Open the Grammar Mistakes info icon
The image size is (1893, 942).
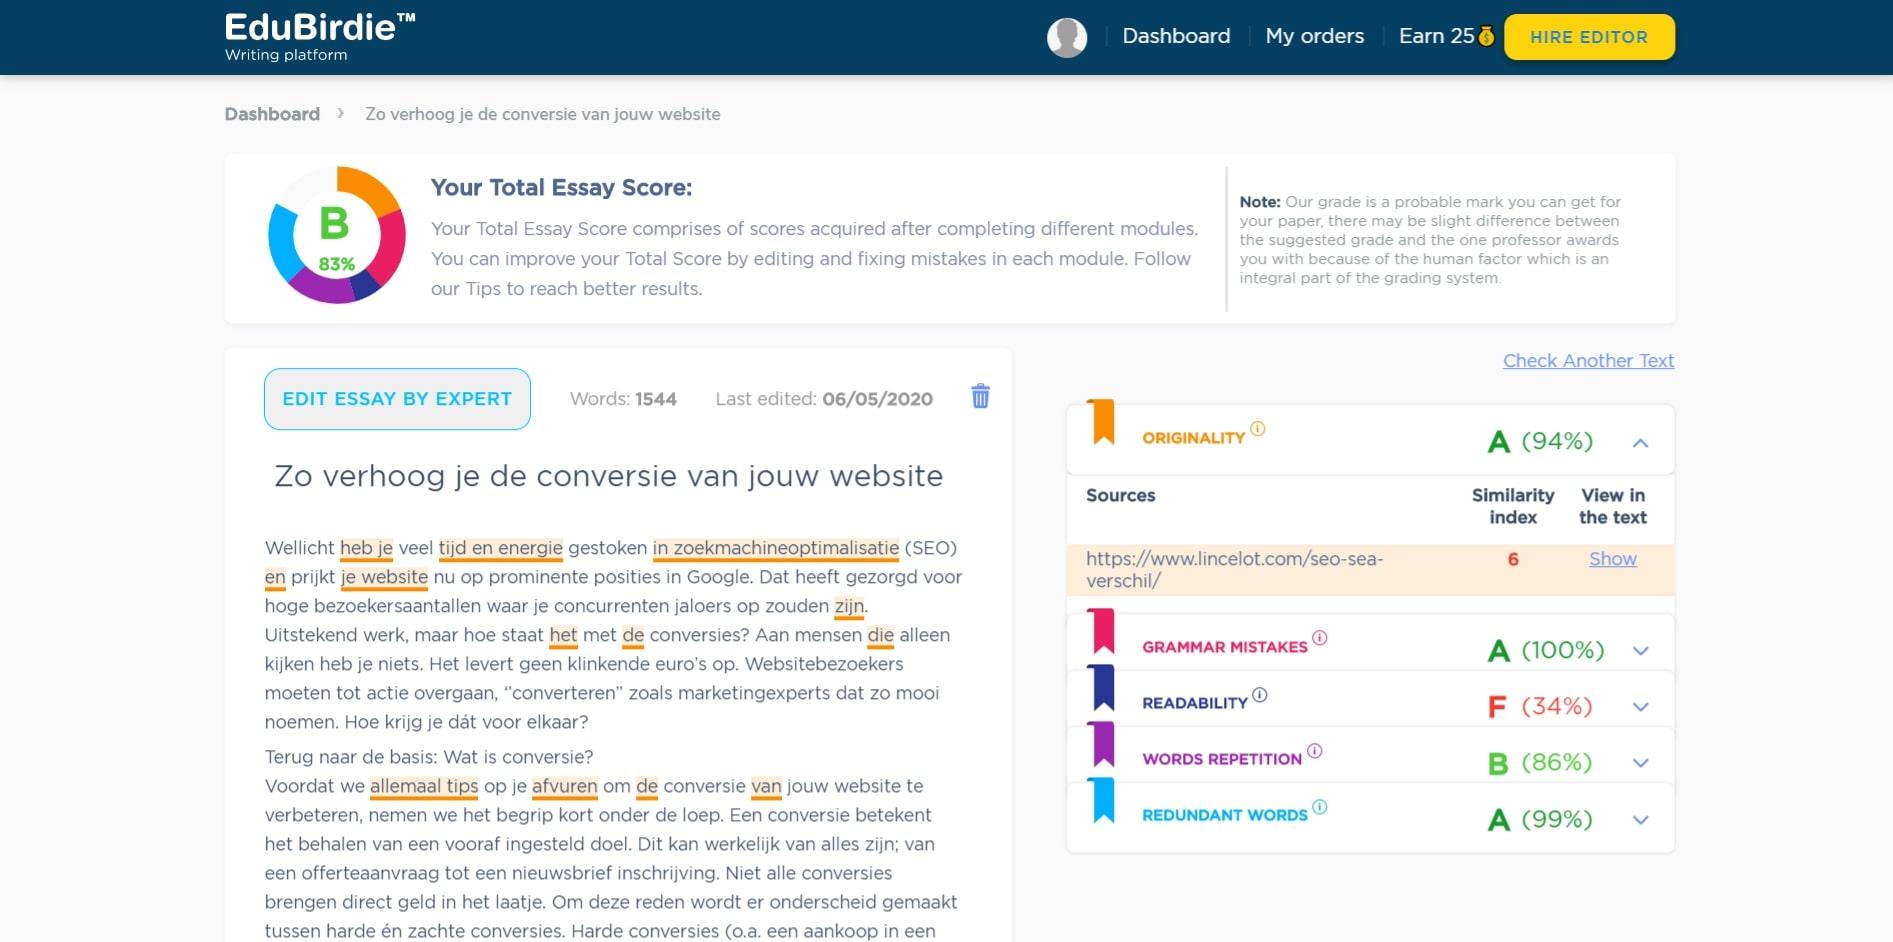[x=1320, y=637]
